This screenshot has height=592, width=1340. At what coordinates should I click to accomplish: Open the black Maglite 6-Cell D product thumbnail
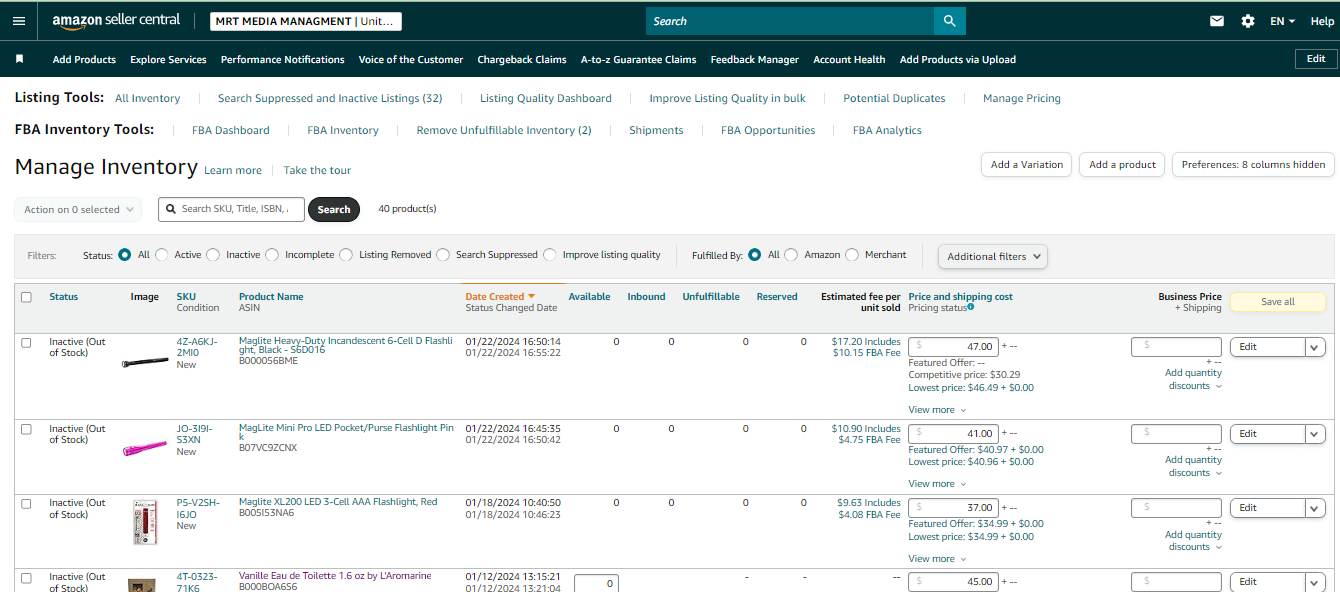click(x=145, y=361)
